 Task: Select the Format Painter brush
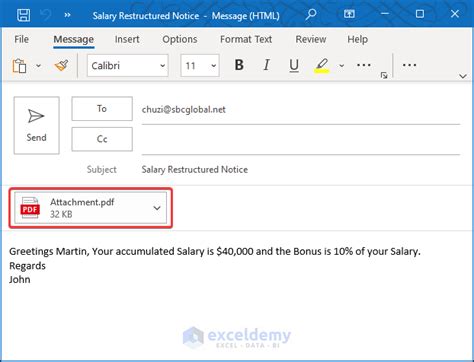point(62,65)
